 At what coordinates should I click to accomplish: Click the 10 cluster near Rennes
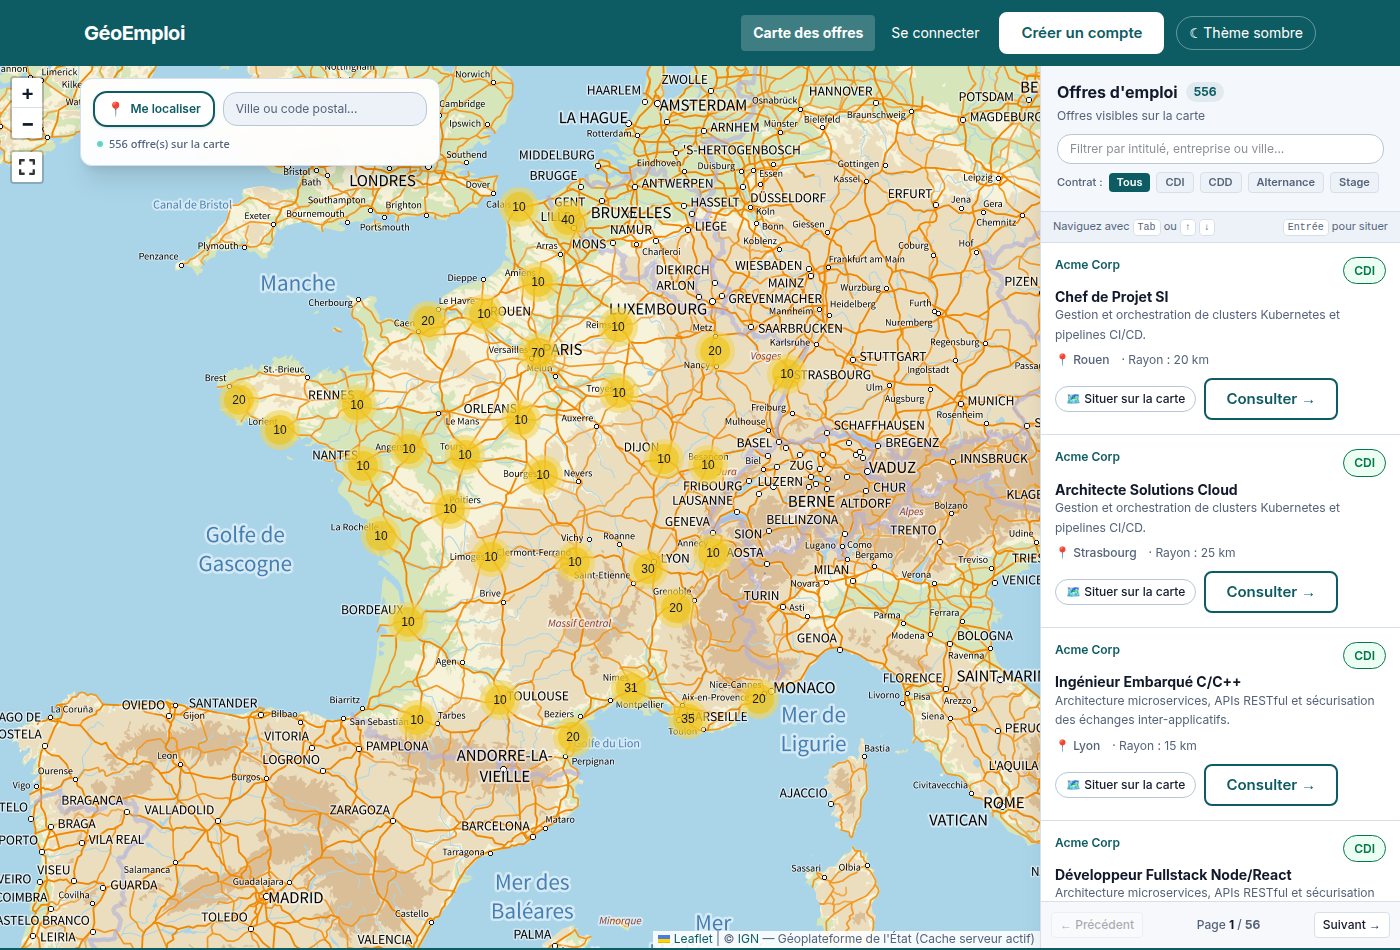click(x=357, y=404)
